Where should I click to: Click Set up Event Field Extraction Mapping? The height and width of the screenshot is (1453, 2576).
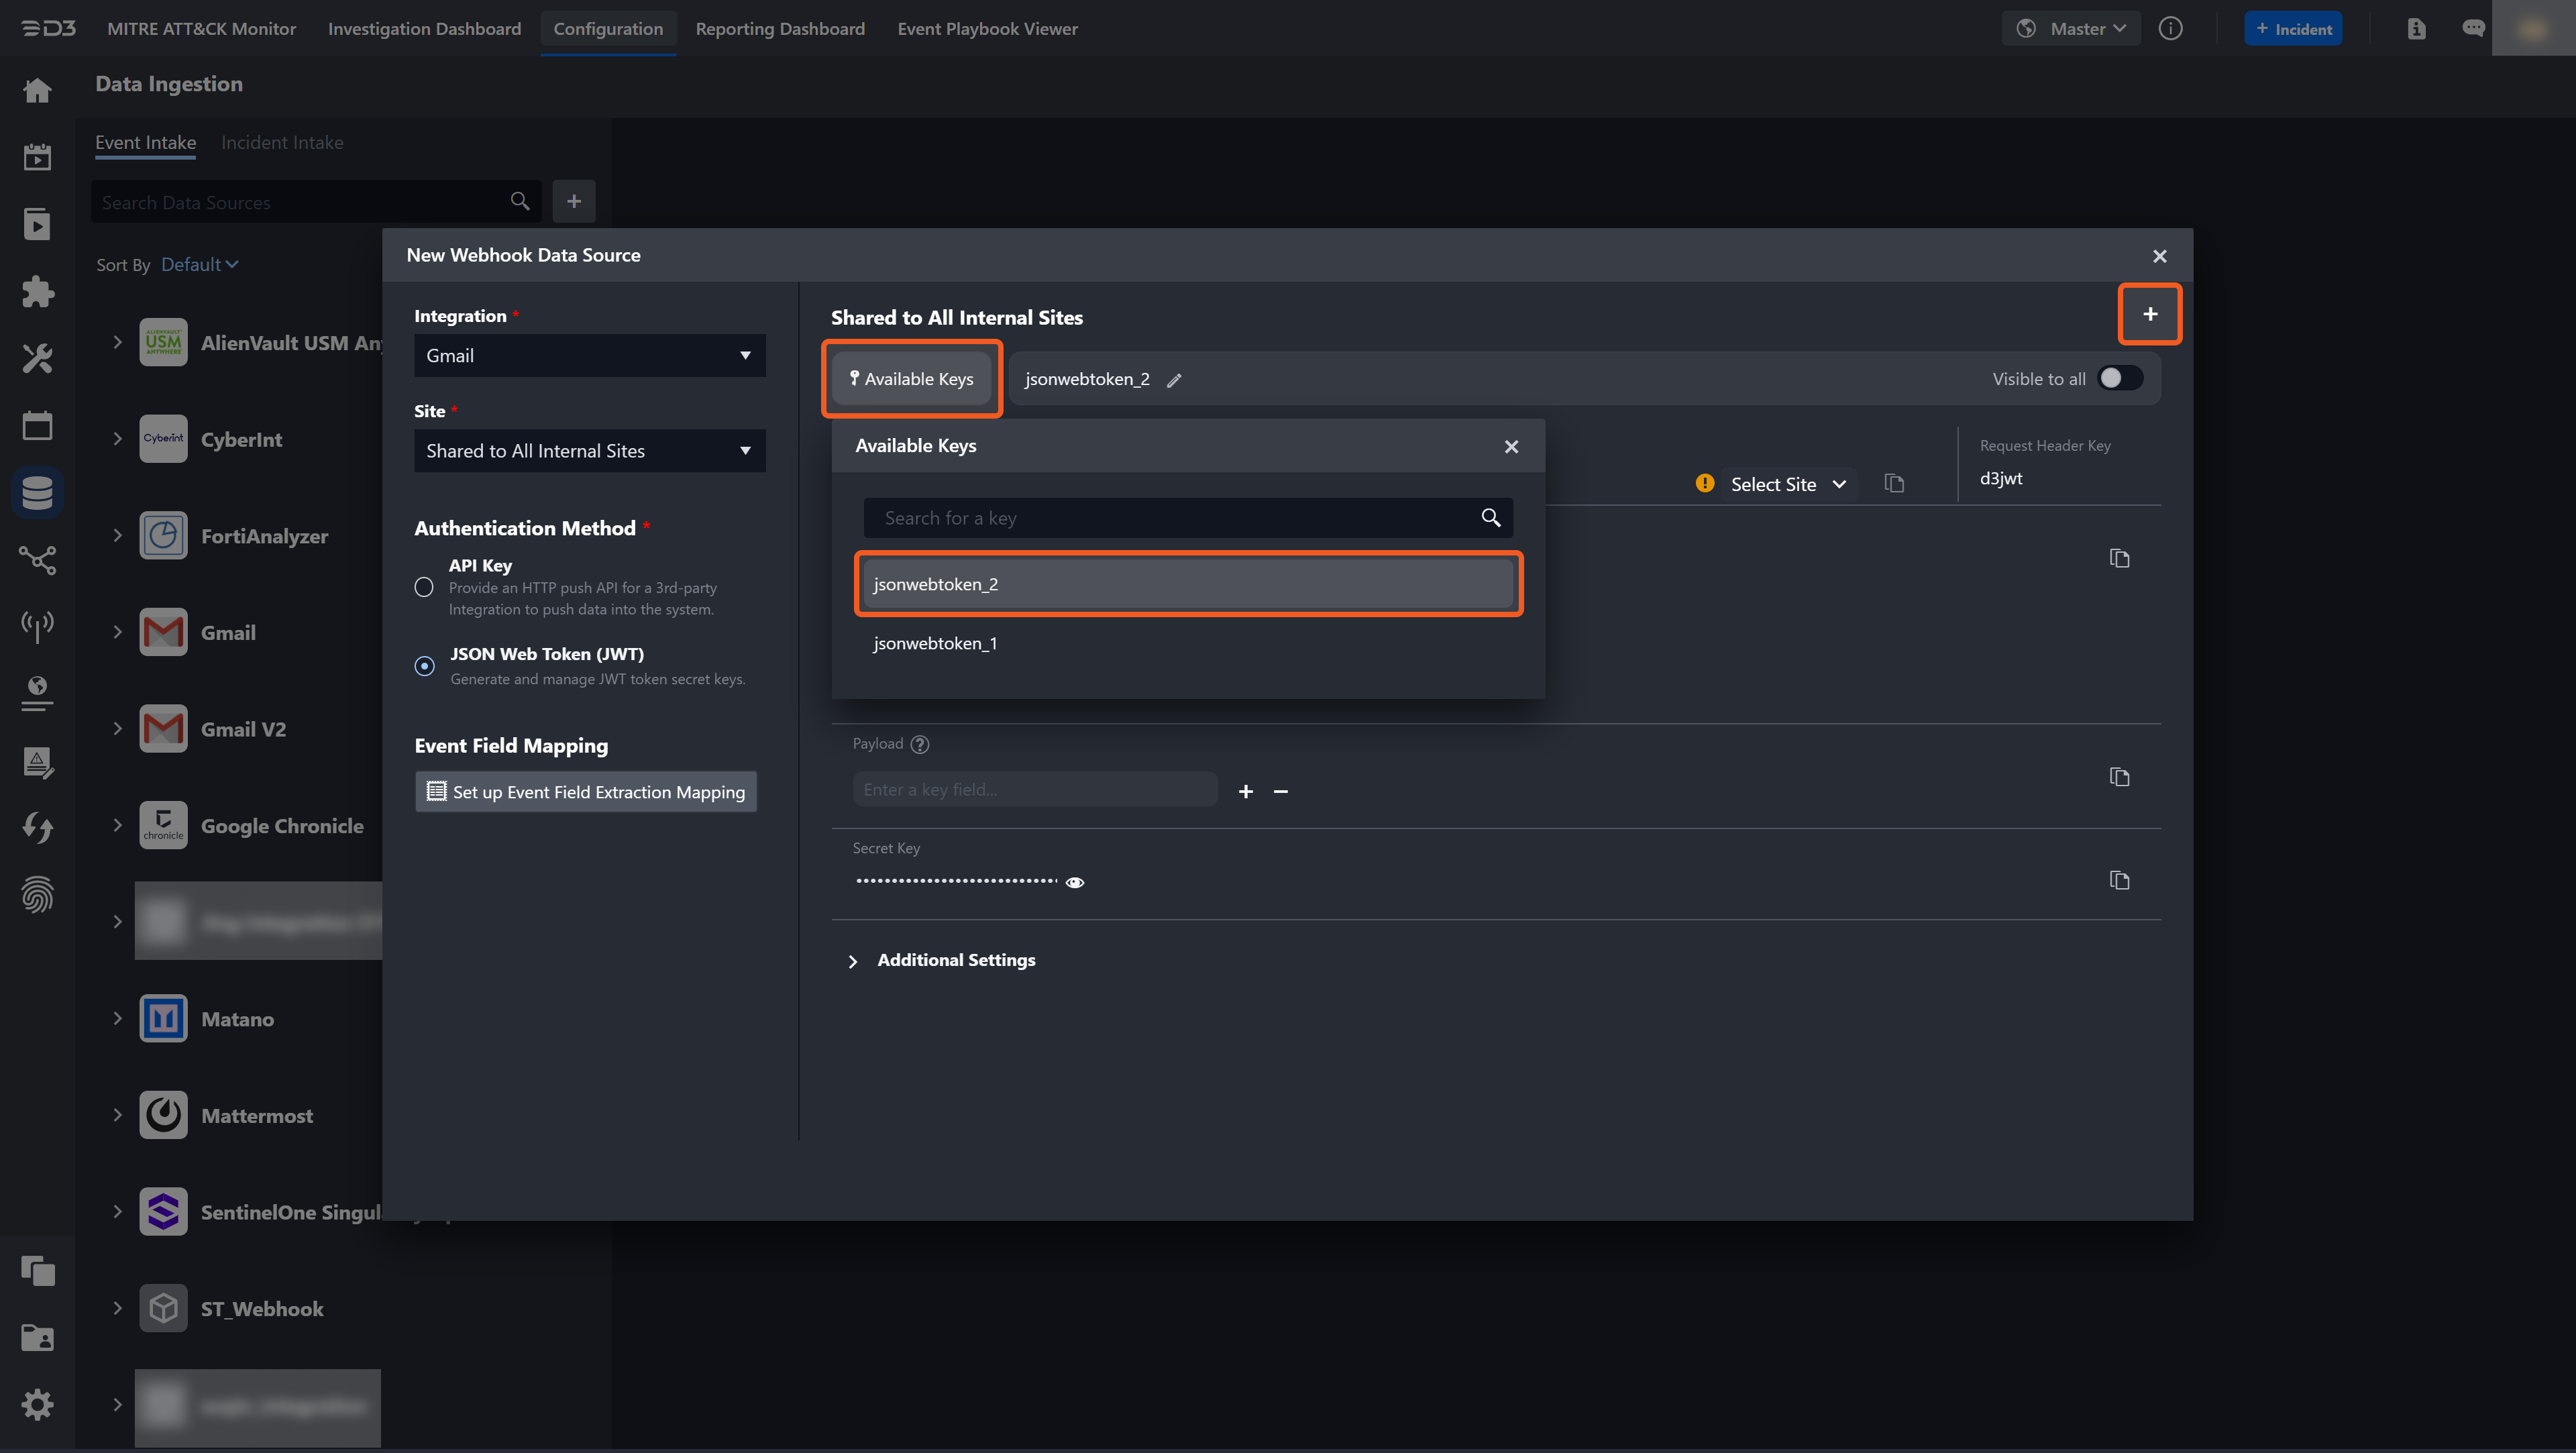point(586,792)
